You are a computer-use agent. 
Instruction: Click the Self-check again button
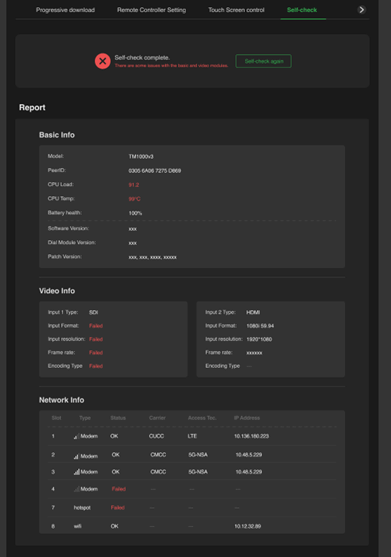tap(264, 61)
